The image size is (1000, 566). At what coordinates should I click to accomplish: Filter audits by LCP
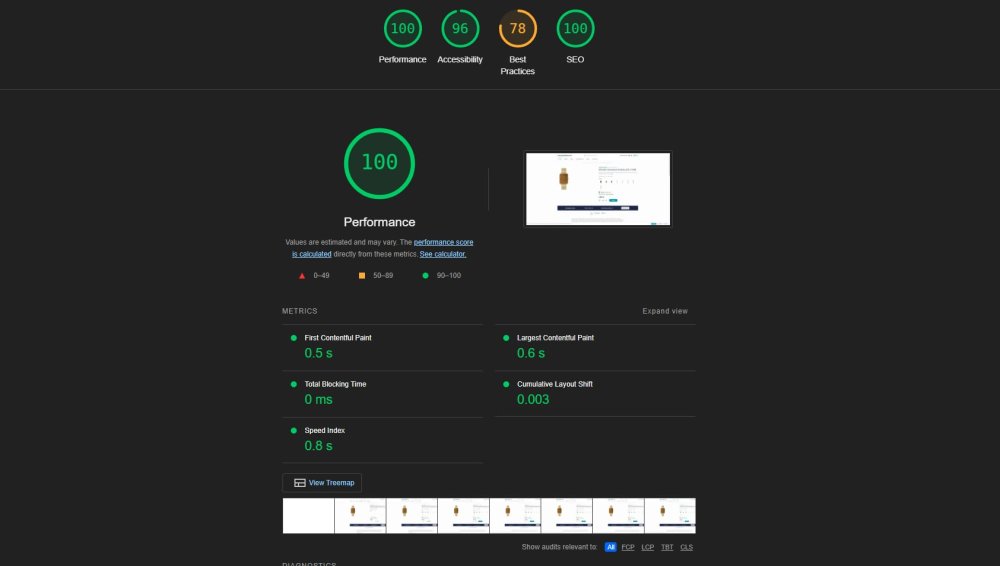(648, 547)
